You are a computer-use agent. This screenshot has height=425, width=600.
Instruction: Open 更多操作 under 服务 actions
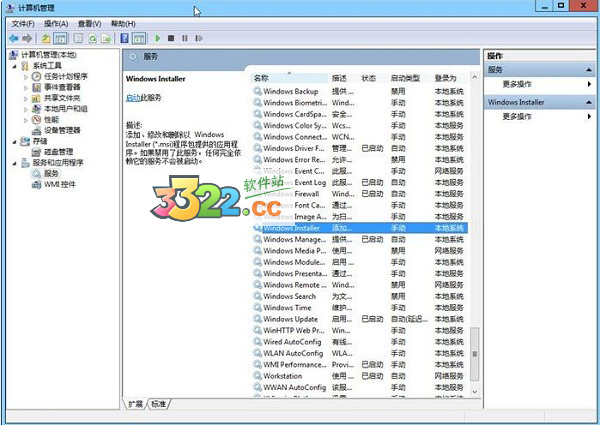[x=520, y=85]
